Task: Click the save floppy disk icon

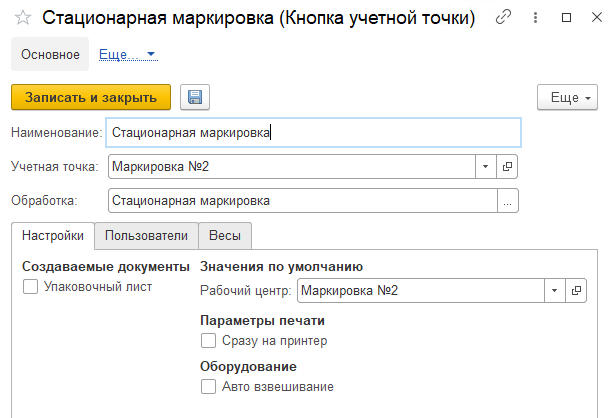Action: click(194, 97)
